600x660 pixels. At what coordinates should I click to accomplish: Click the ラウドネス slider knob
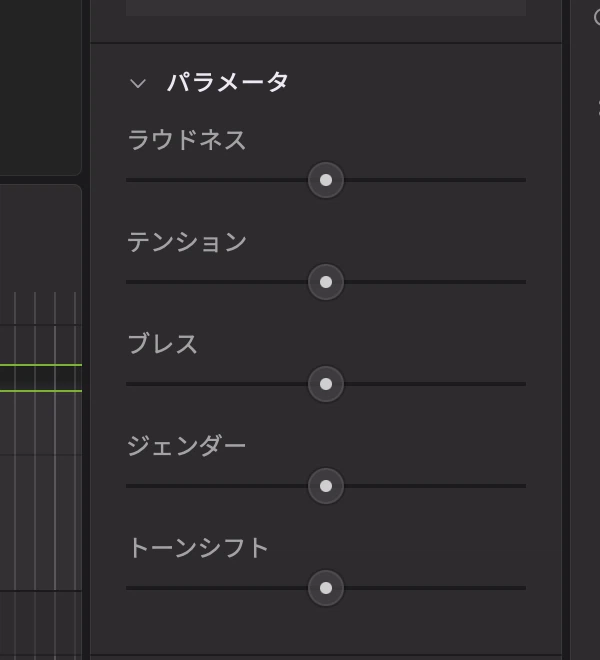[x=326, y=180]
